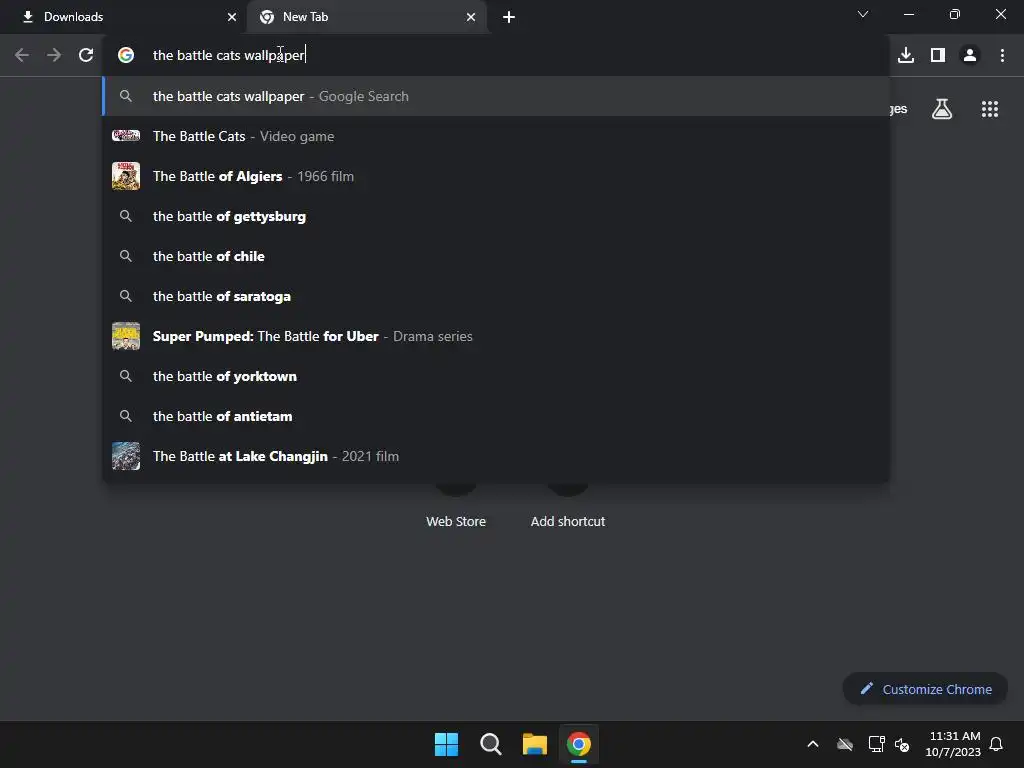The height and width of the screenshot is (768, 1024).
Task: Click the browser back arrow
Action: pos(22,55)
